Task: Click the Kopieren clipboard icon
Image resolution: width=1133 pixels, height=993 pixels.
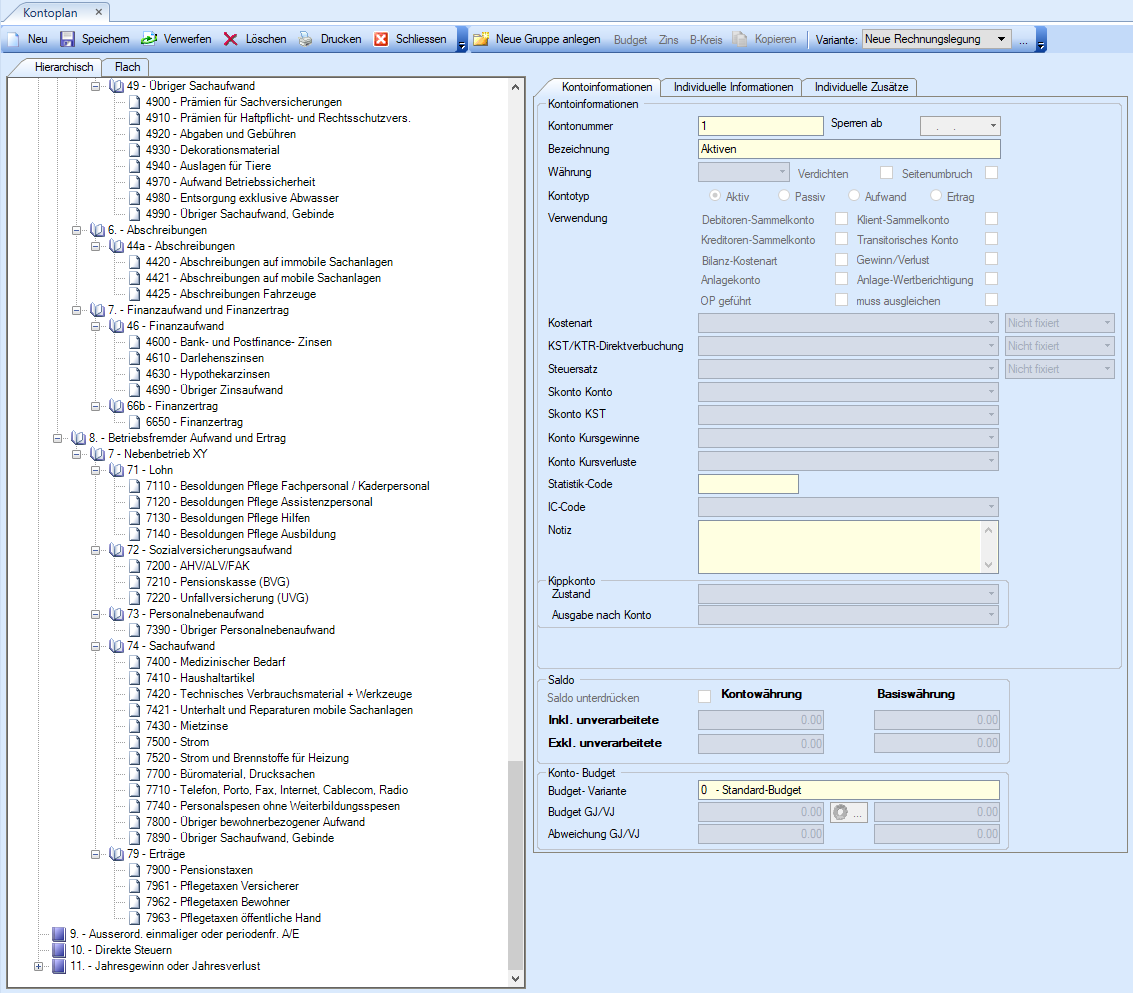Action: coord(740,39)
